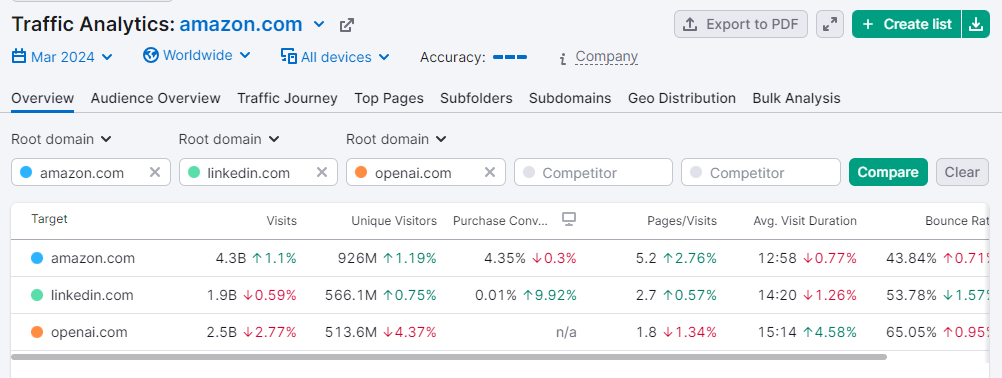Click the linkedin.com domain input field
The image size is (1002, 378).
pos(258,172)
